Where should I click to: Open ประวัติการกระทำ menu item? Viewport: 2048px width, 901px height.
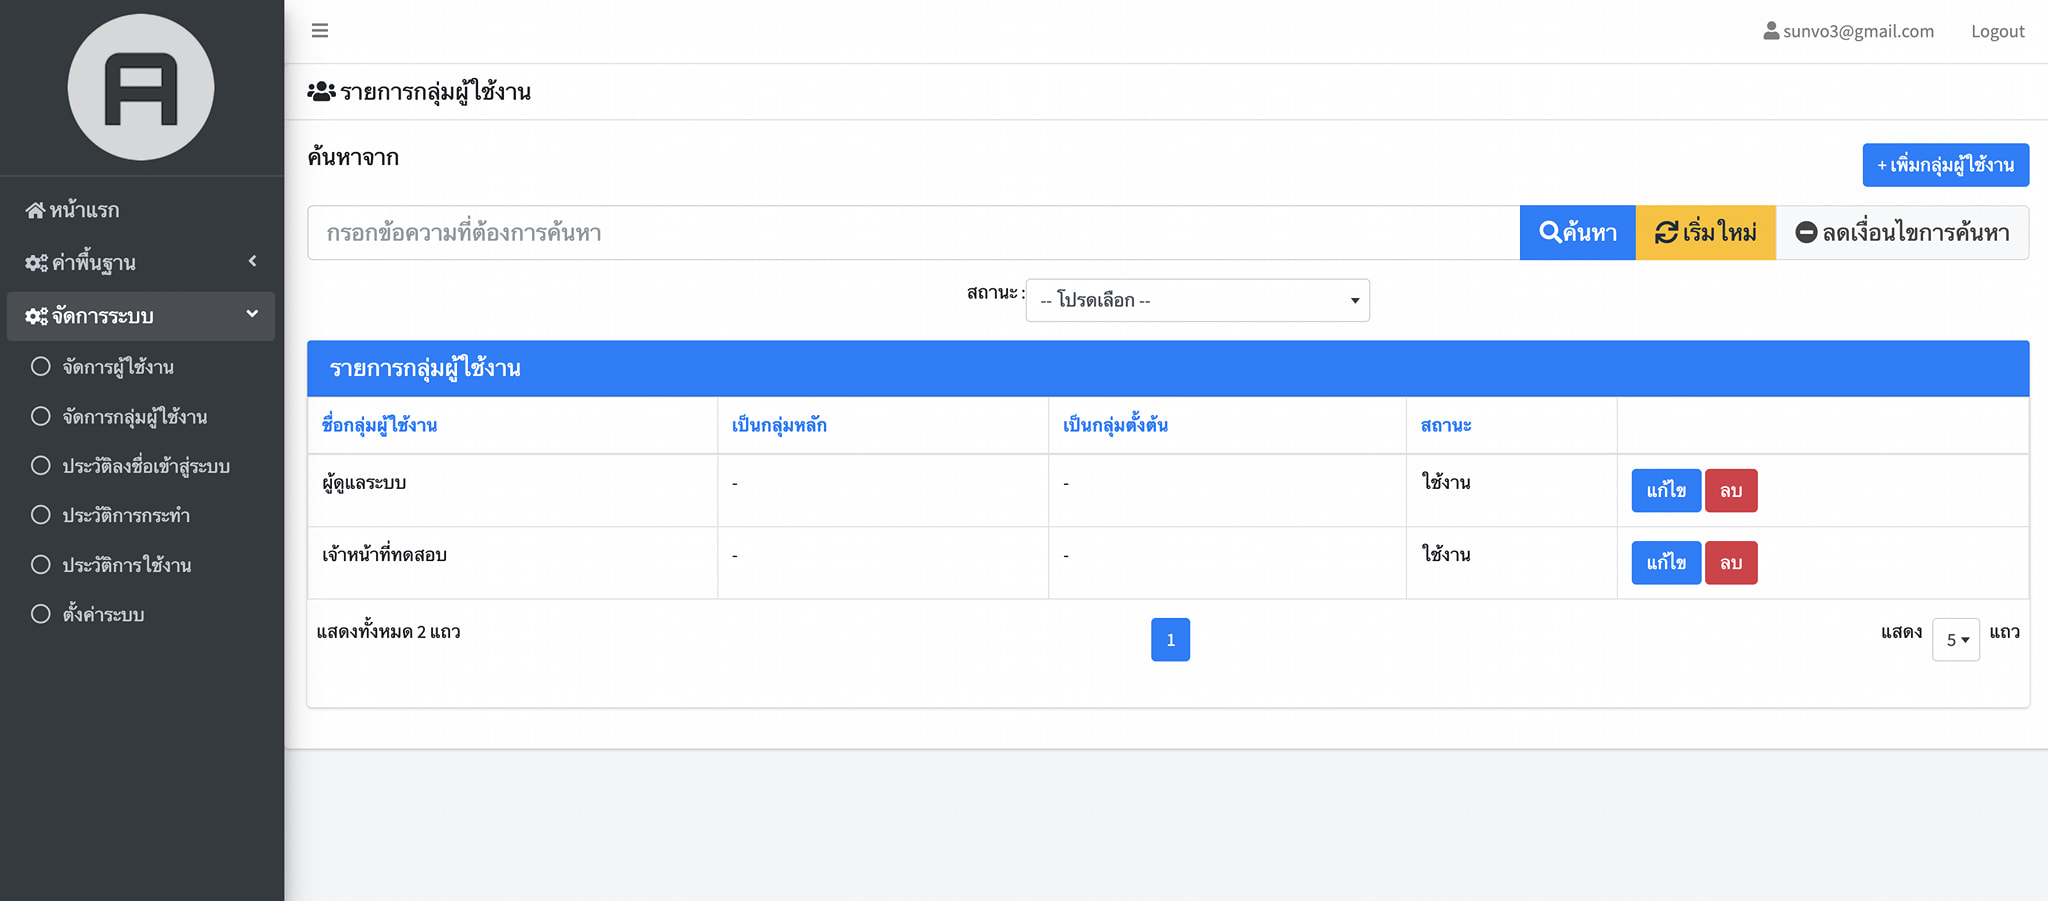[x=126, y=516]
